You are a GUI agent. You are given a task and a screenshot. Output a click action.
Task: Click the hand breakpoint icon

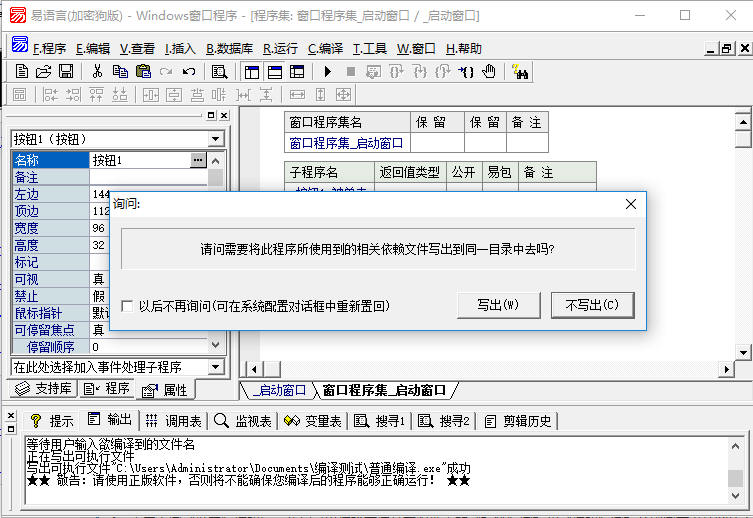[489, 71]
